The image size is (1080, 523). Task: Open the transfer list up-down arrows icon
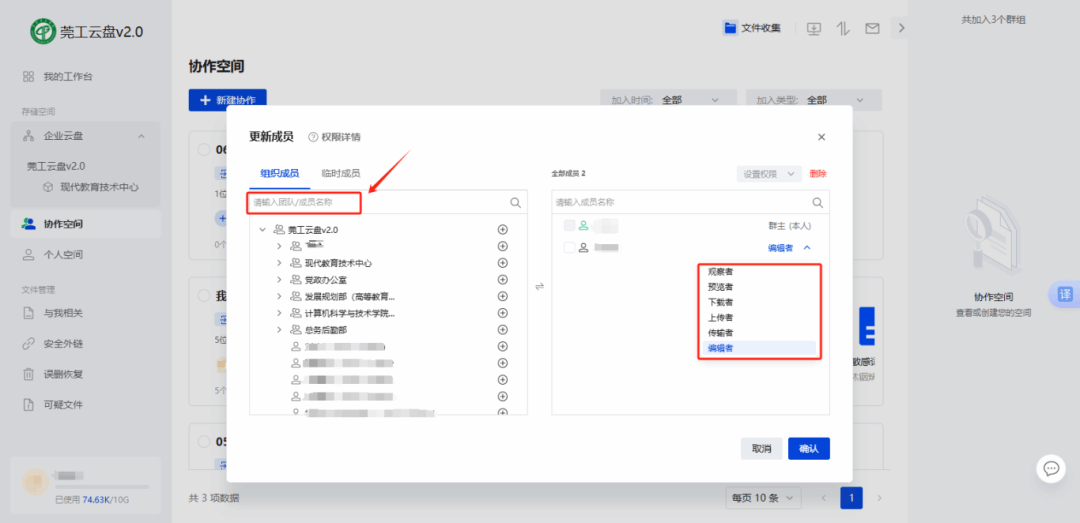coord(843,28)
